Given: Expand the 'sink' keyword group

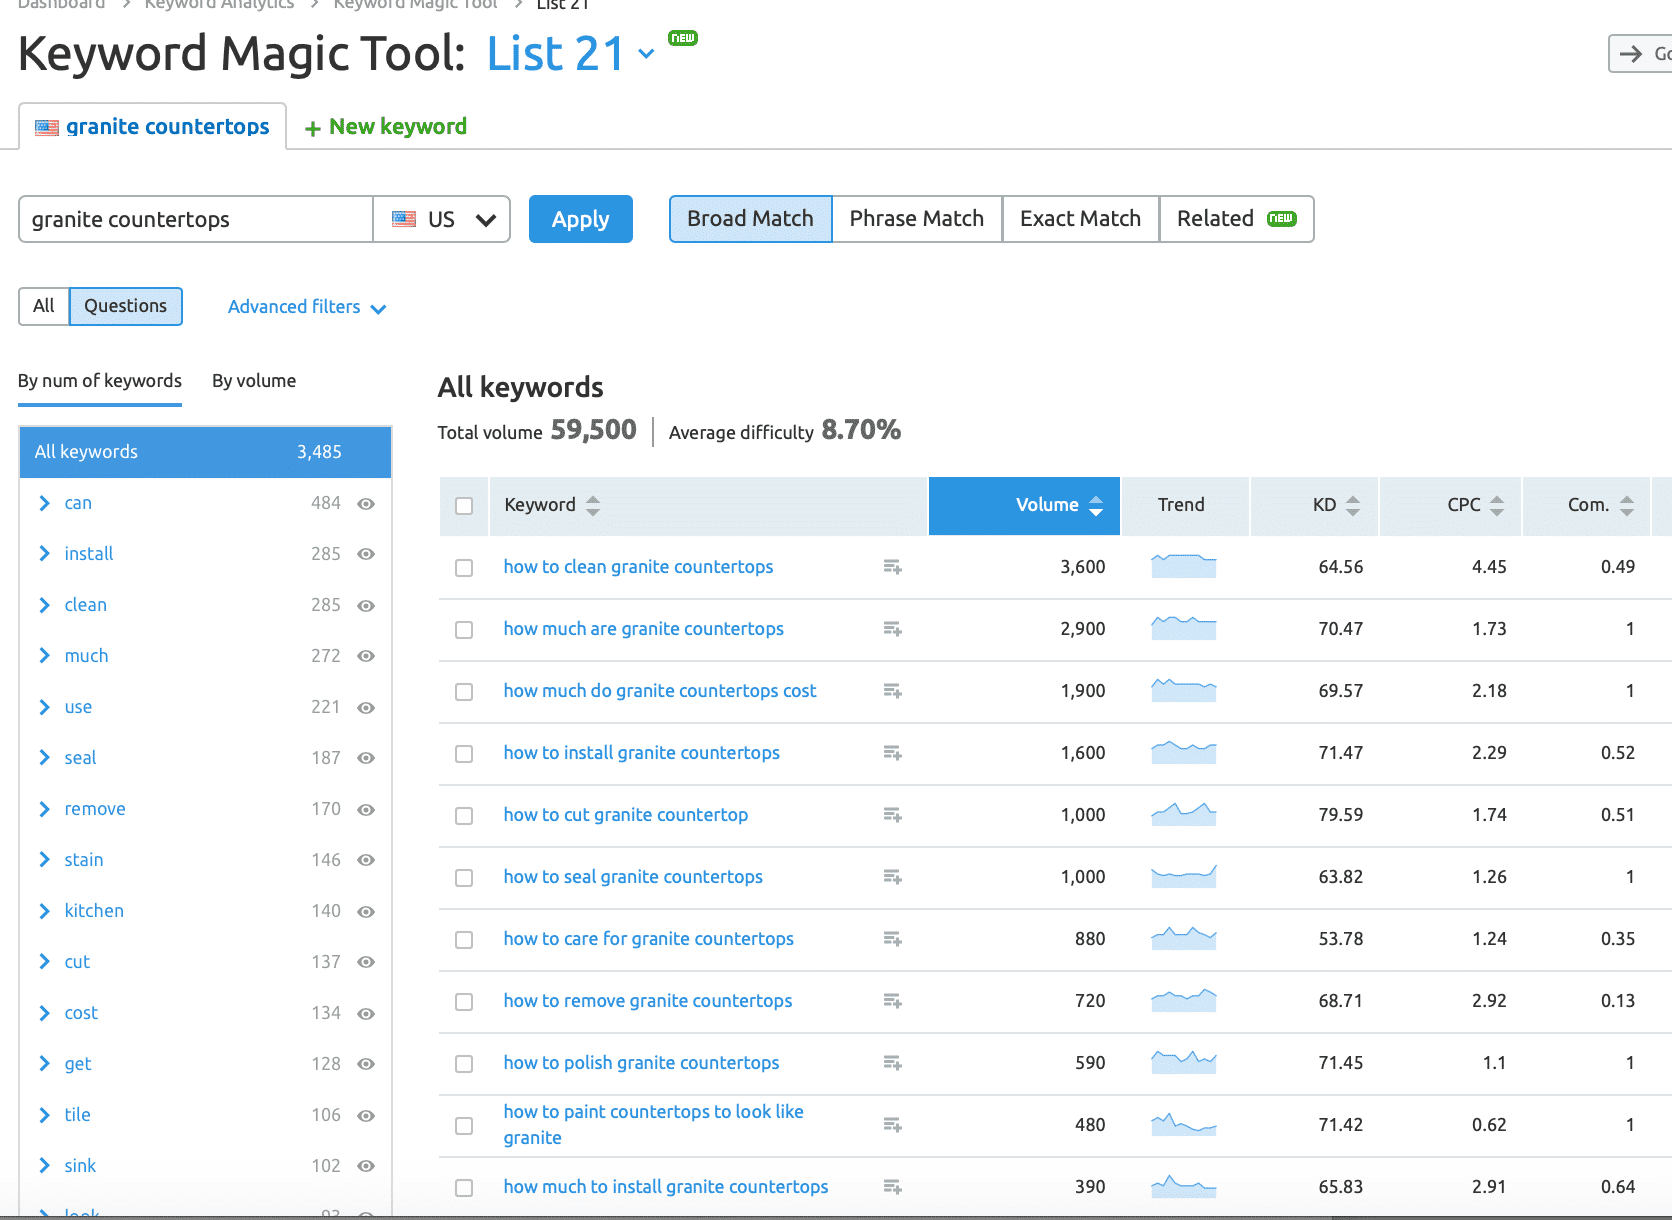Looking at the screenshot, I should coord(44,1165).
